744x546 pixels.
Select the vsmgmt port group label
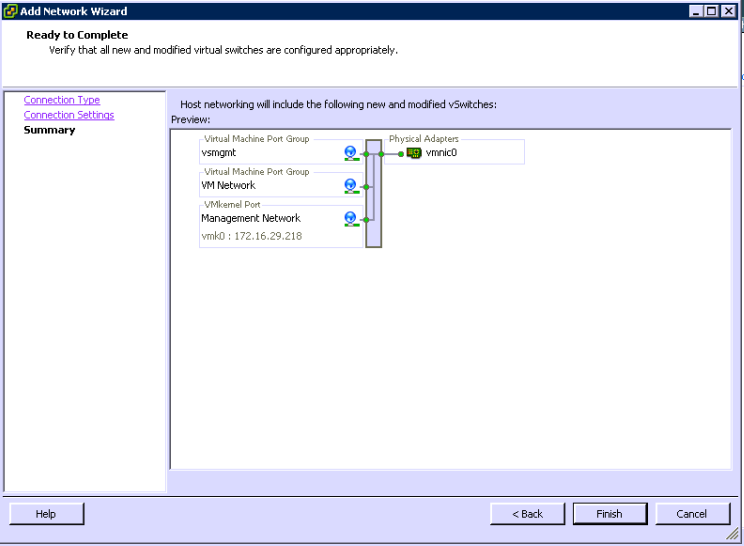coord(219,153)
